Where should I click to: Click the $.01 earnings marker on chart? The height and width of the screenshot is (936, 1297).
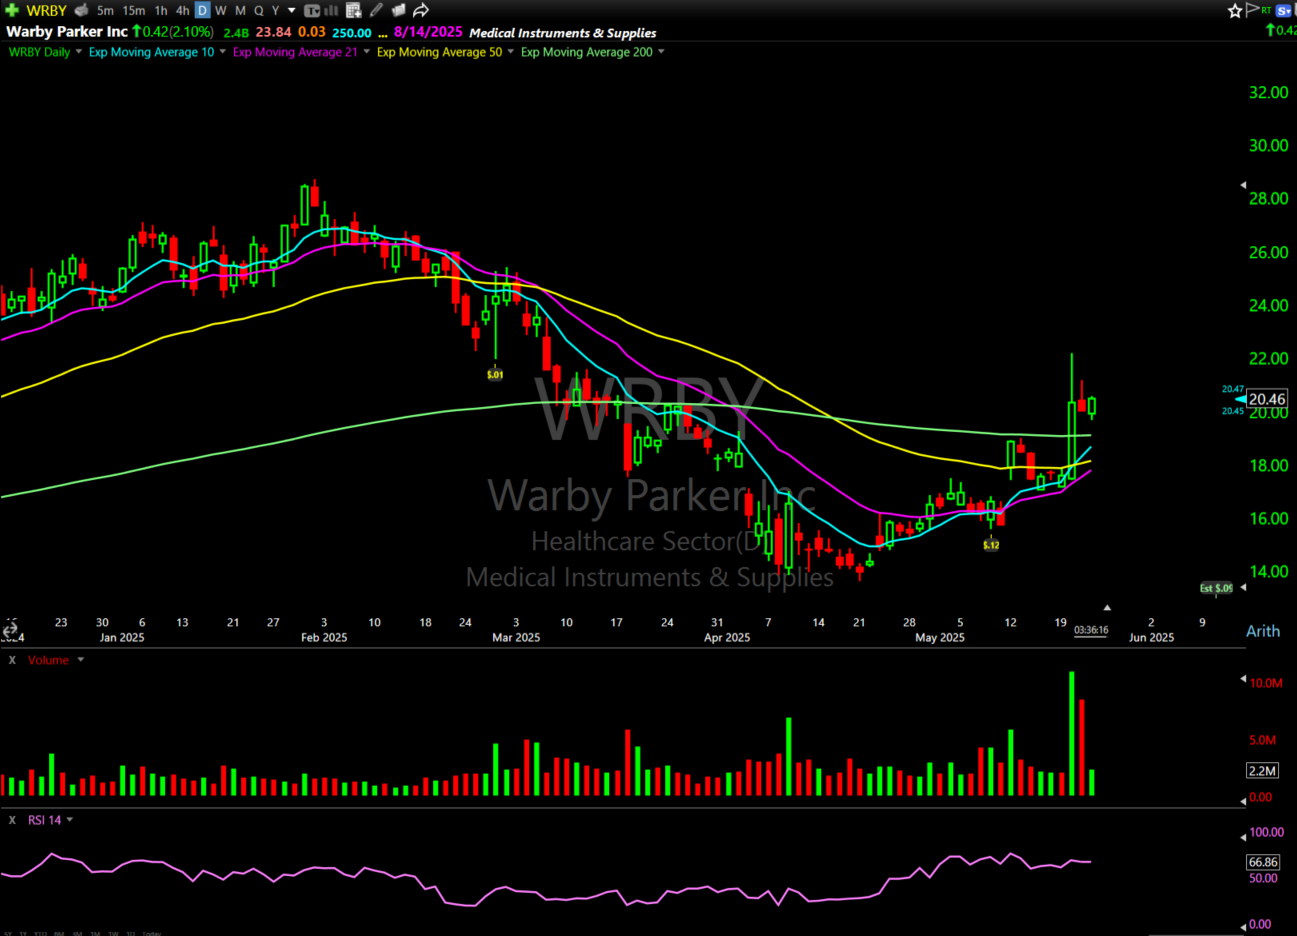click(x=495, y=374)
